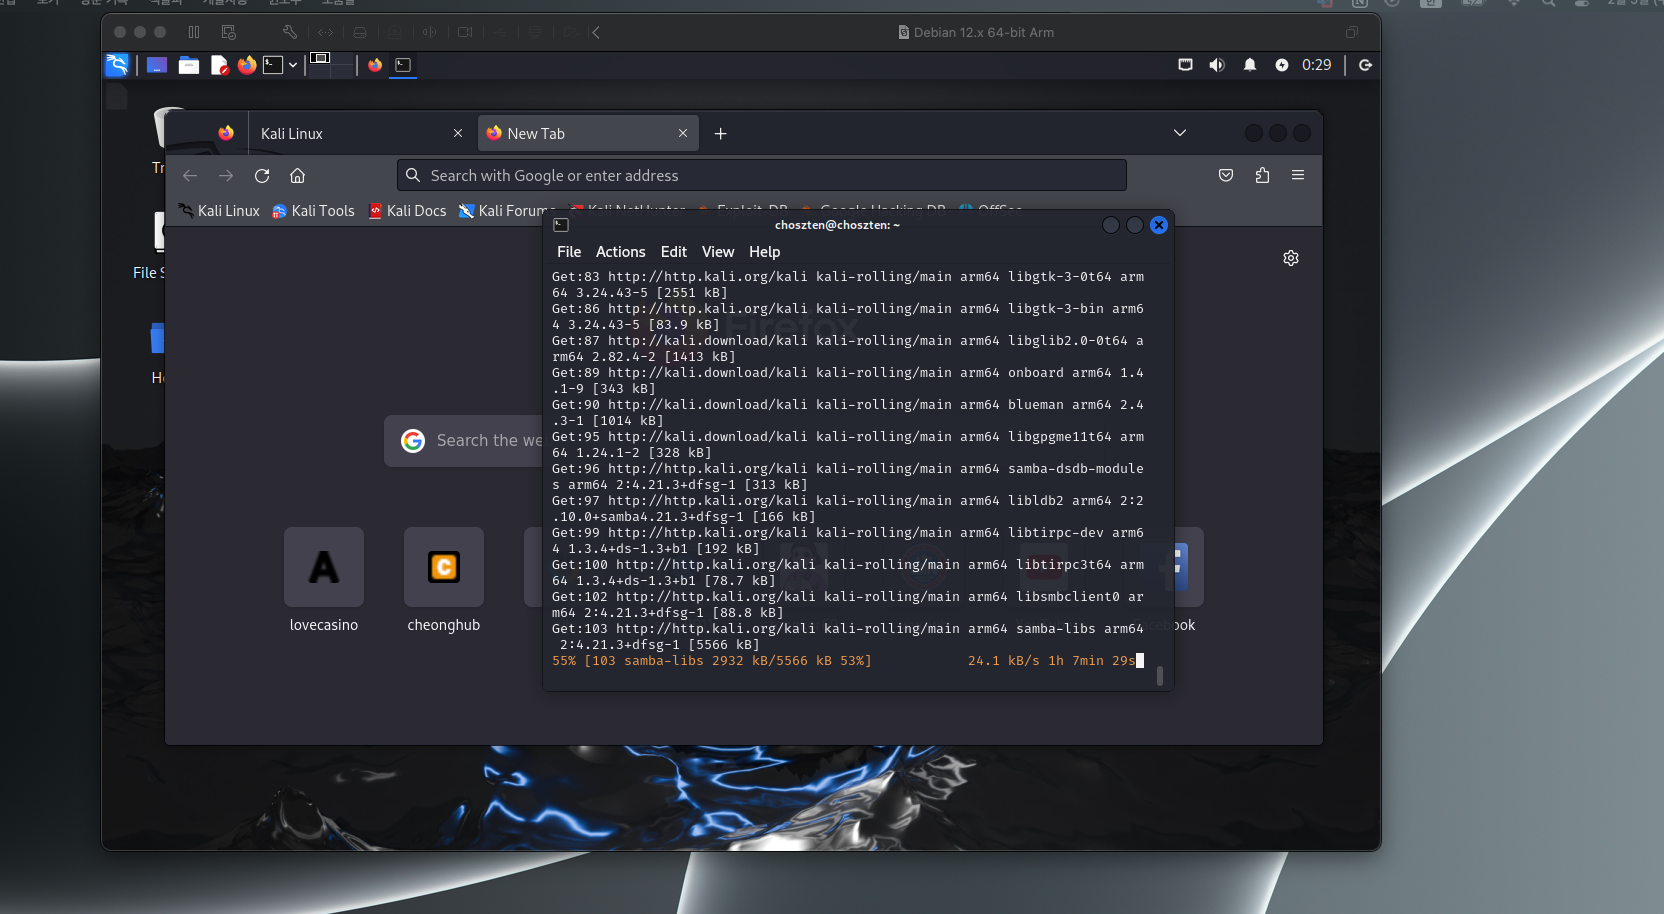Switch to Firefox window in taskbar

375,65
